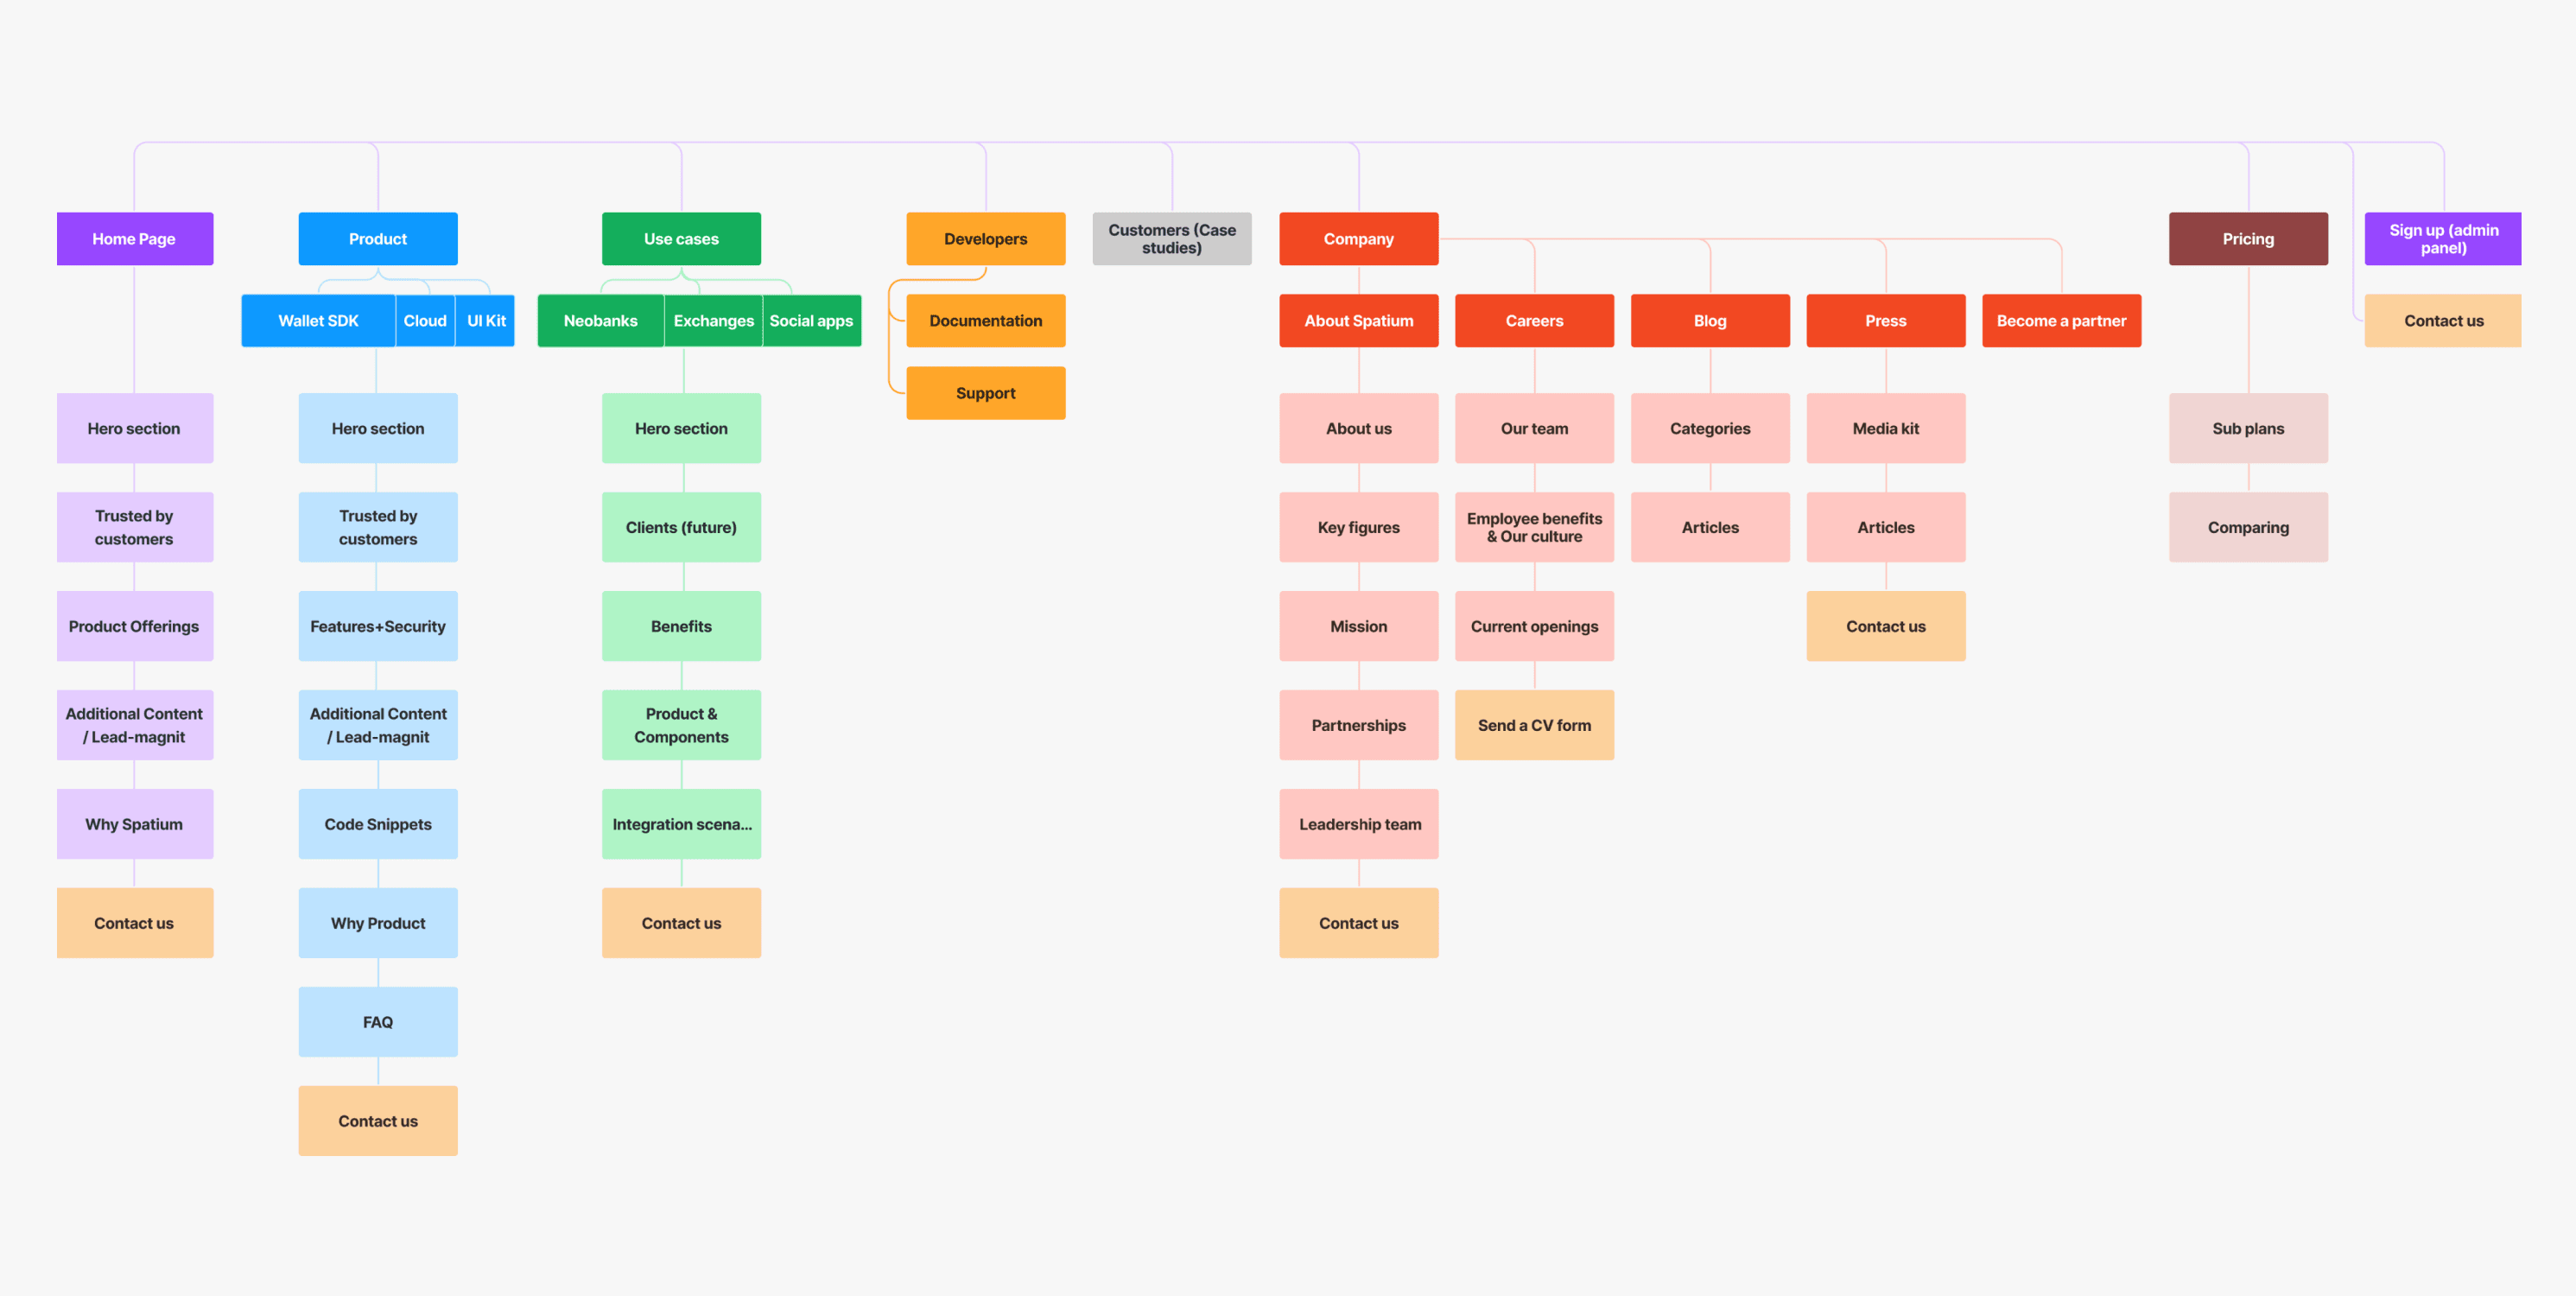Select the Documentation node

pyautogui.click(x=986, y=321)
